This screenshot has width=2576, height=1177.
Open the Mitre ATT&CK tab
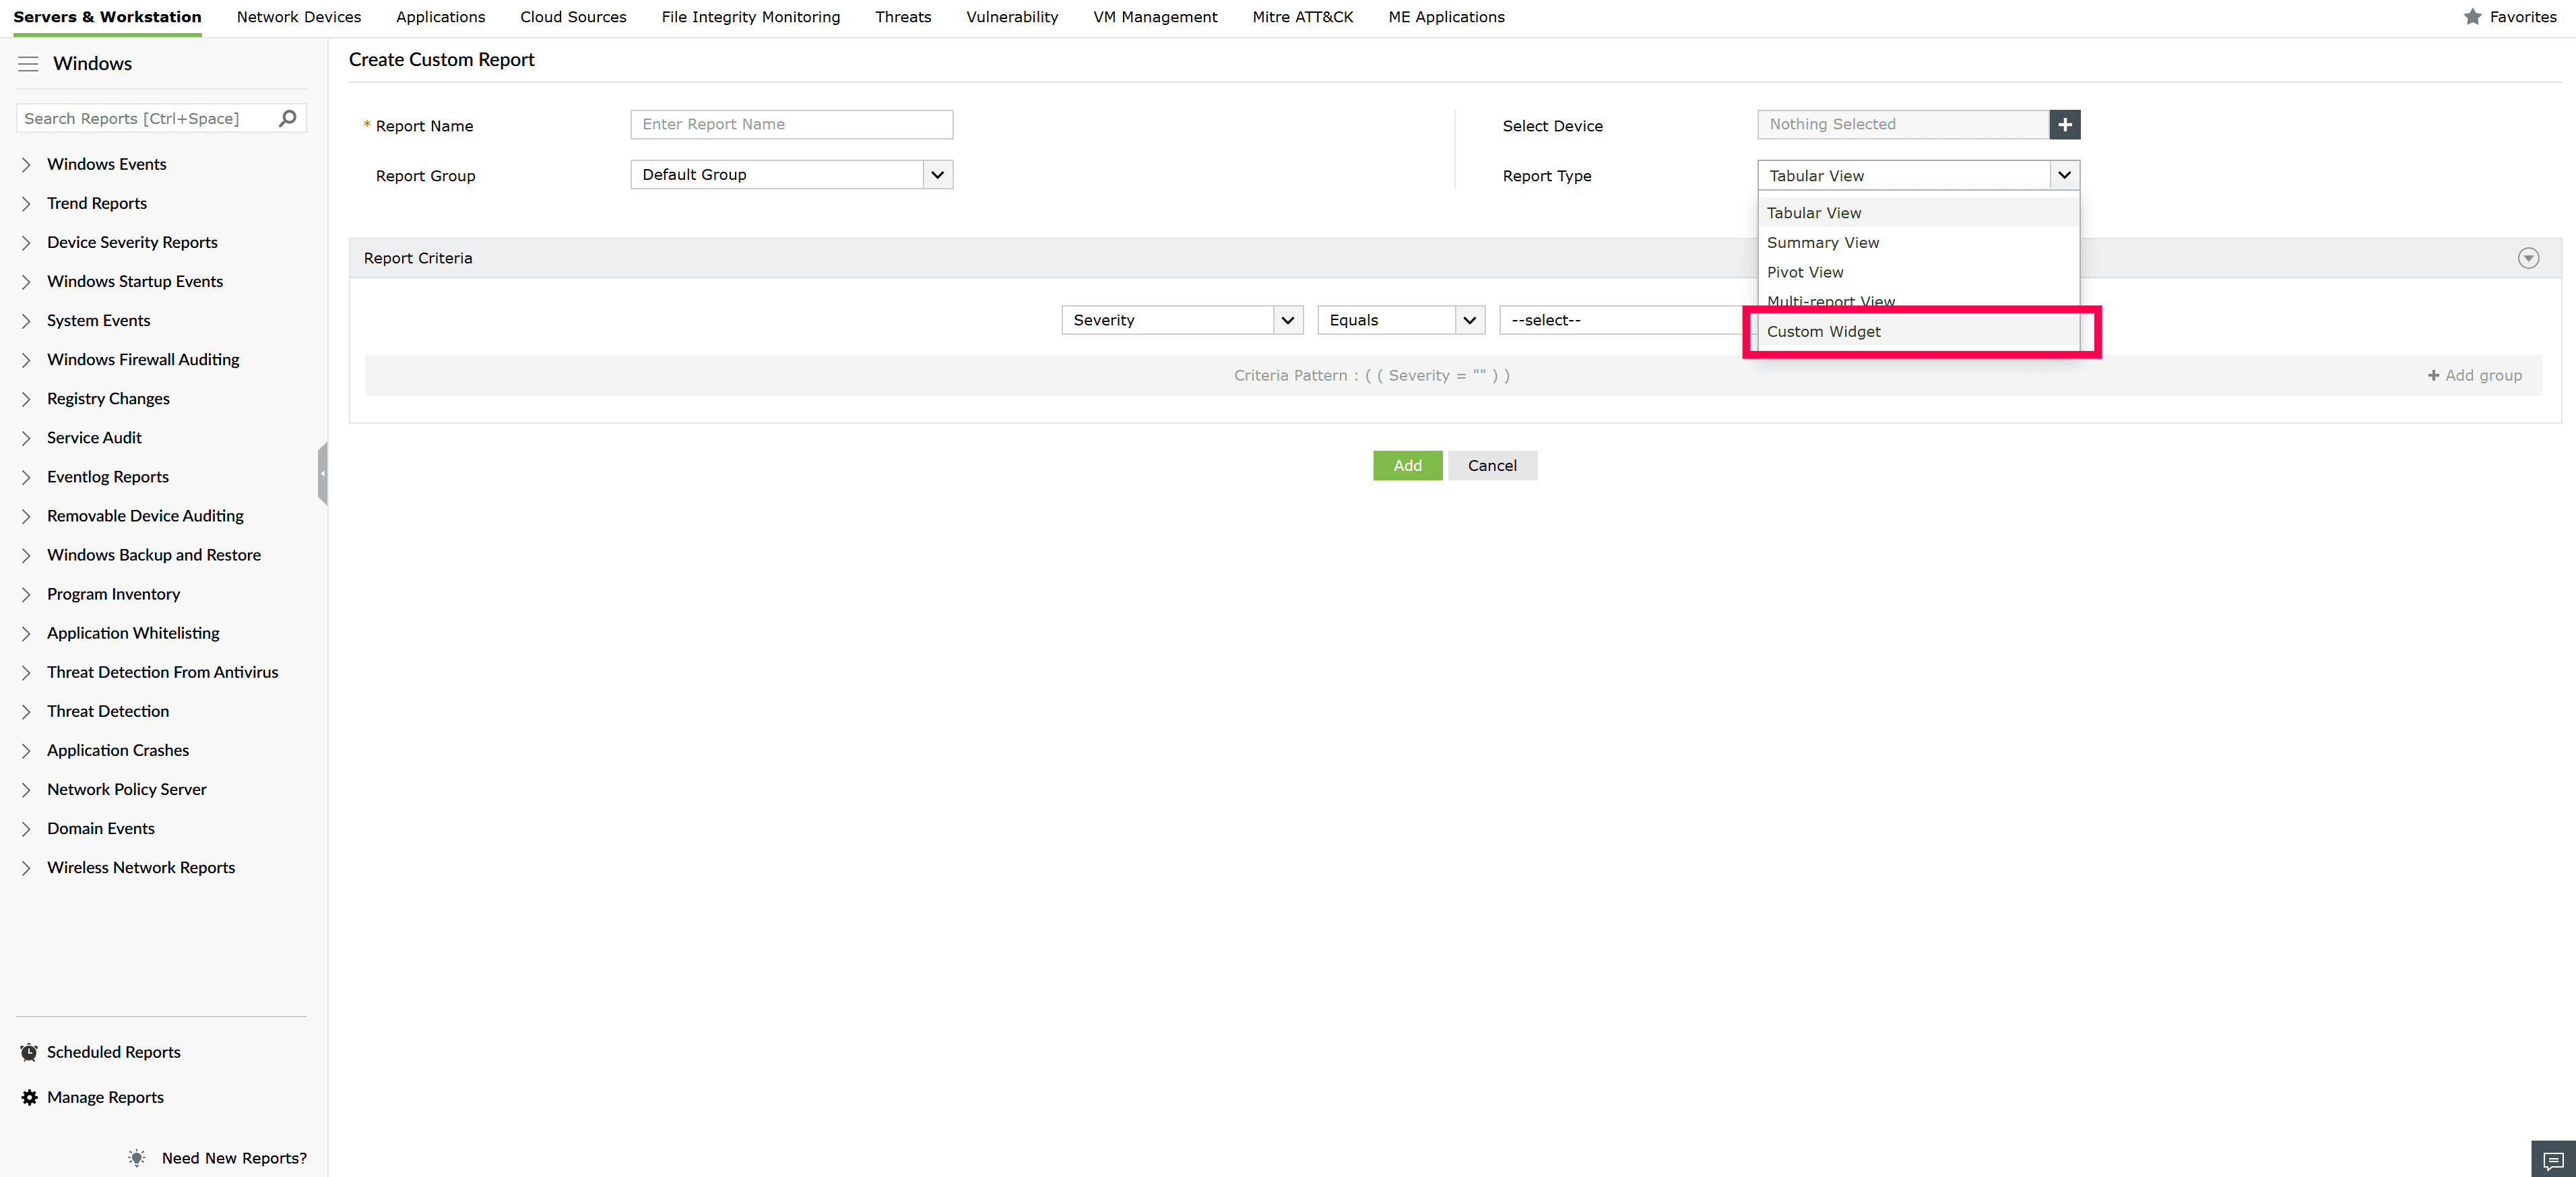point(1302,17)
